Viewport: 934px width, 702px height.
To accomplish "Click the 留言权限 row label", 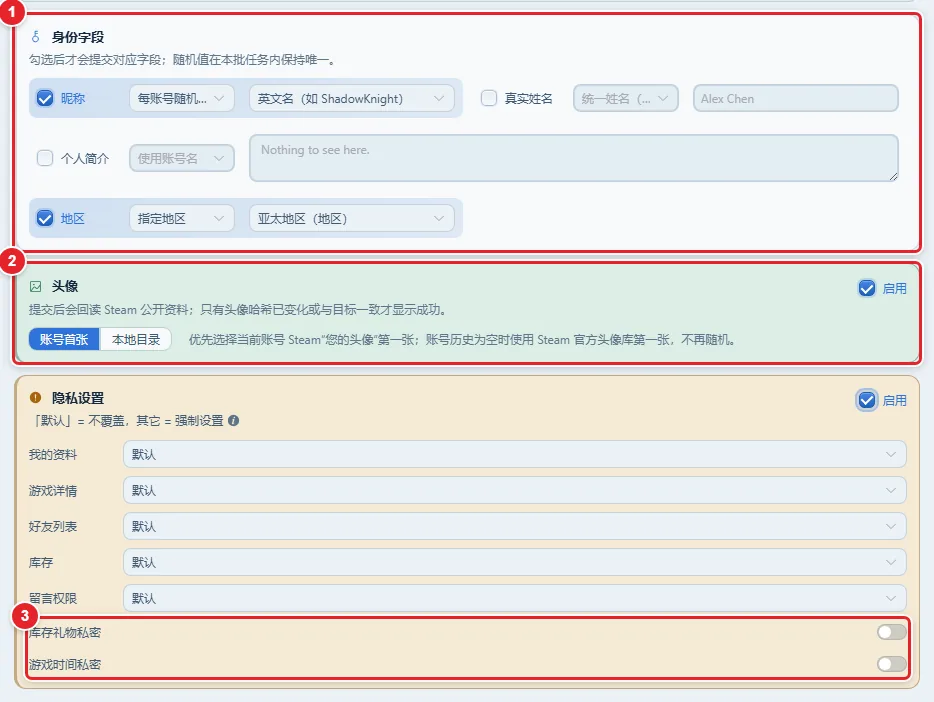I will tap(53, 598).
